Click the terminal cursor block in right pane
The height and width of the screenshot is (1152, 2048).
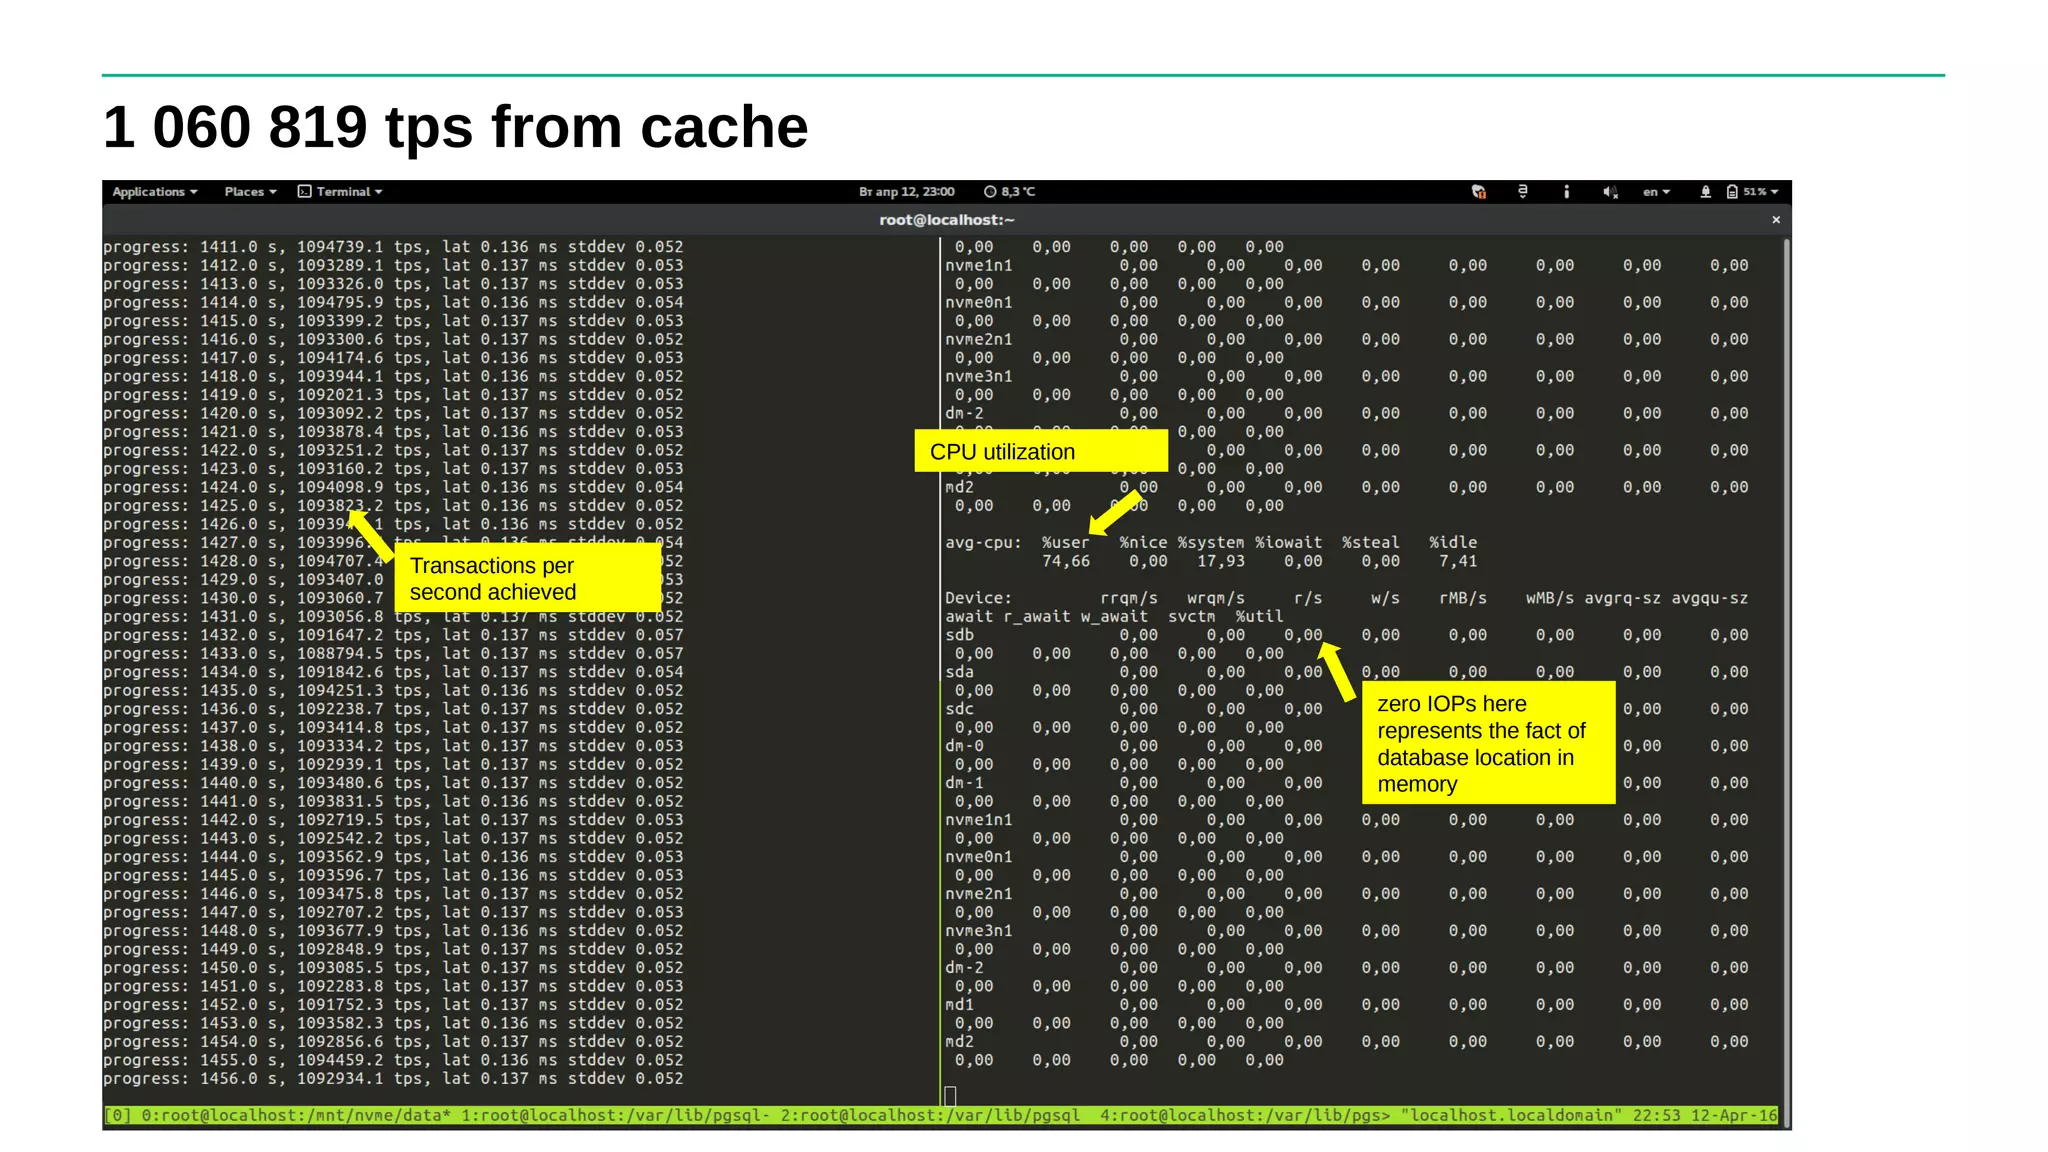950,1097
